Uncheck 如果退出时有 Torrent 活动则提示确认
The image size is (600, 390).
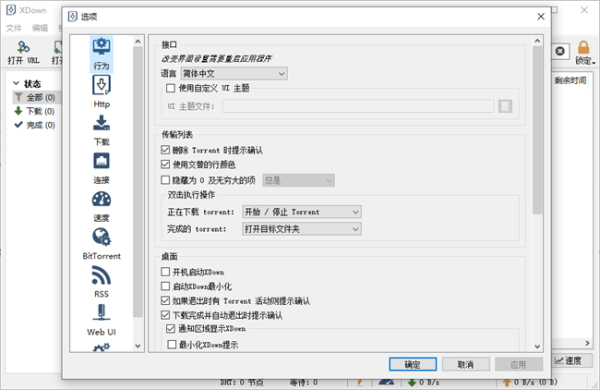click(165, 301)
